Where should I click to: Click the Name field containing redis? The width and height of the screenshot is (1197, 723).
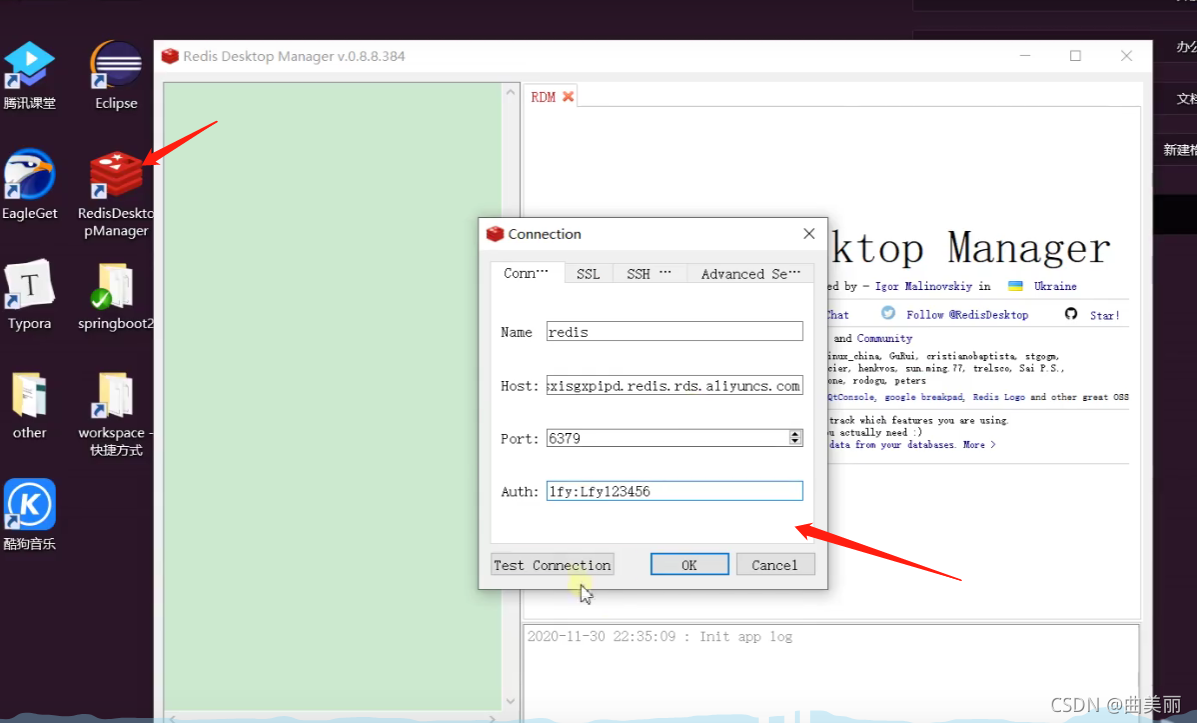point(674,331)
